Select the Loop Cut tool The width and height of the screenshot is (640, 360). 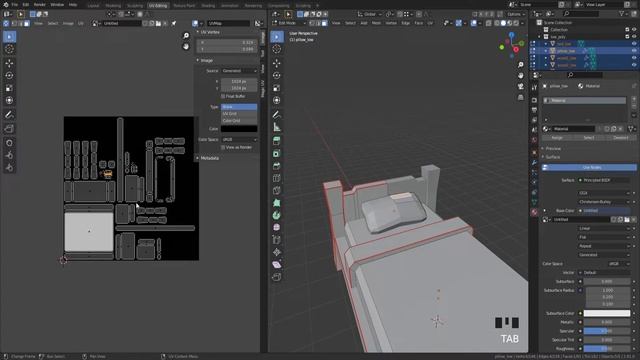277,178
